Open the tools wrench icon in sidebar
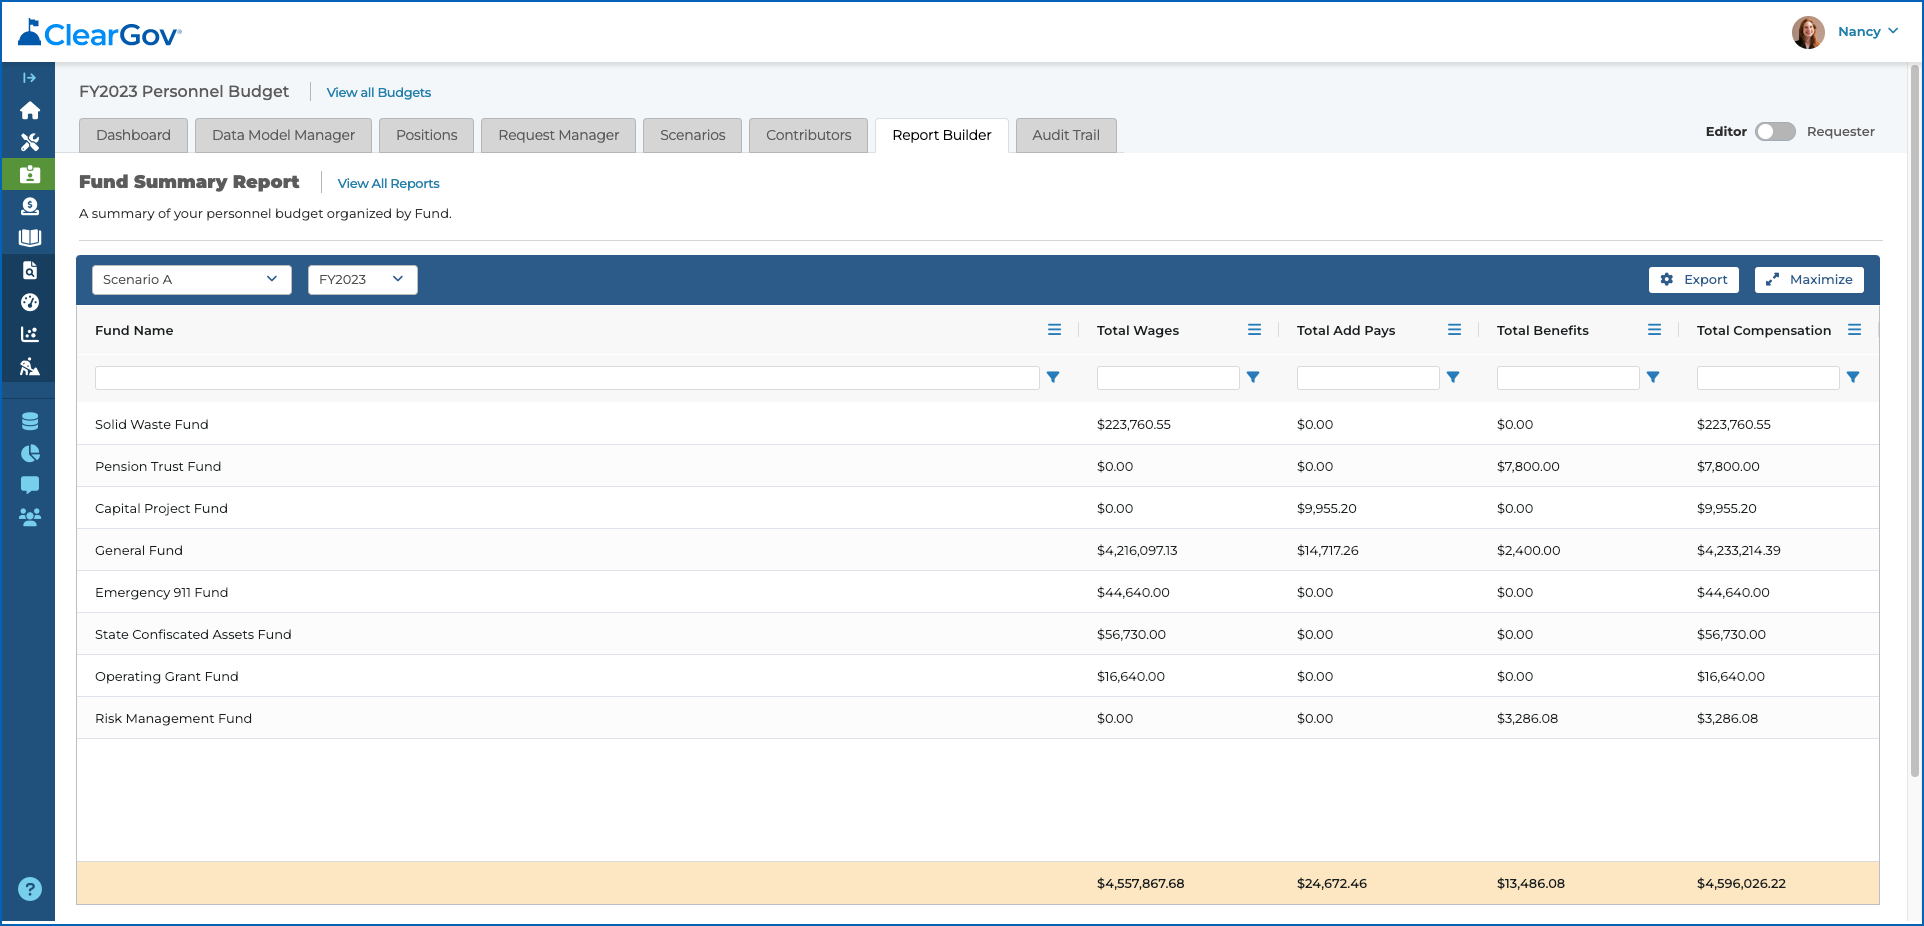 click(30, 142)
